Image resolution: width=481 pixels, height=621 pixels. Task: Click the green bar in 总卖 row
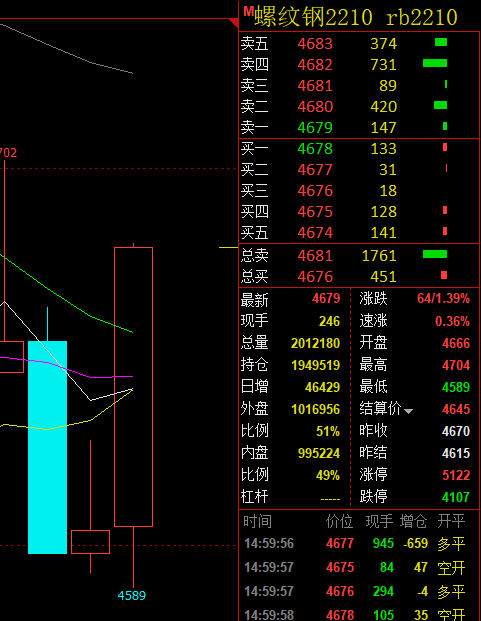click(x=435, y=254)
